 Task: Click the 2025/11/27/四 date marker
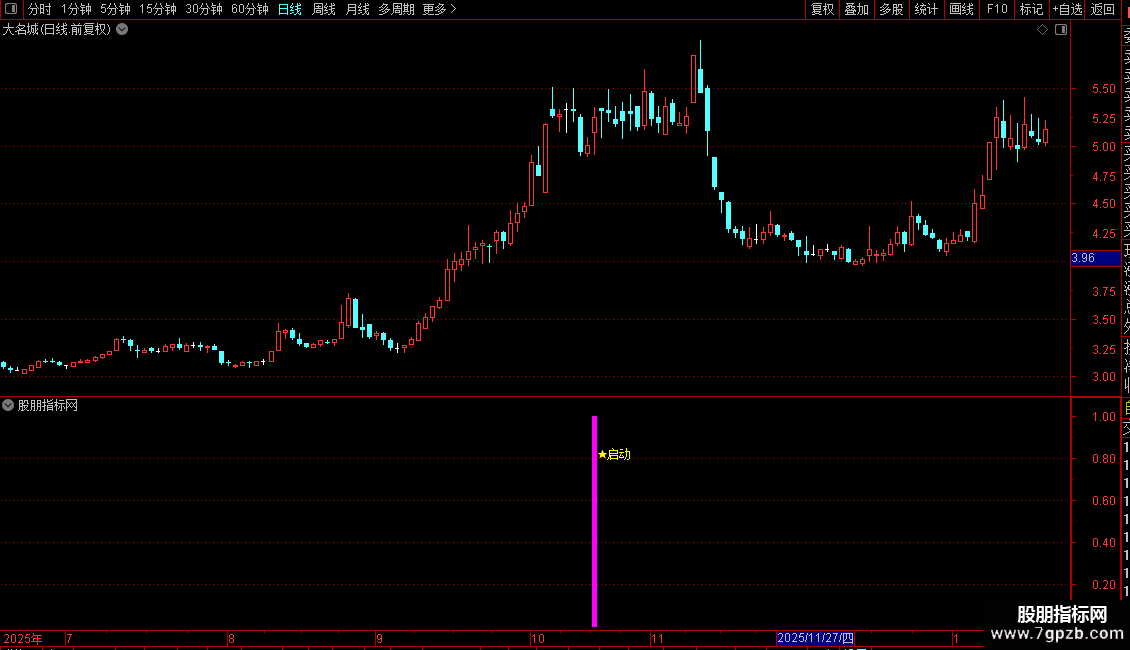pos(815,638)
